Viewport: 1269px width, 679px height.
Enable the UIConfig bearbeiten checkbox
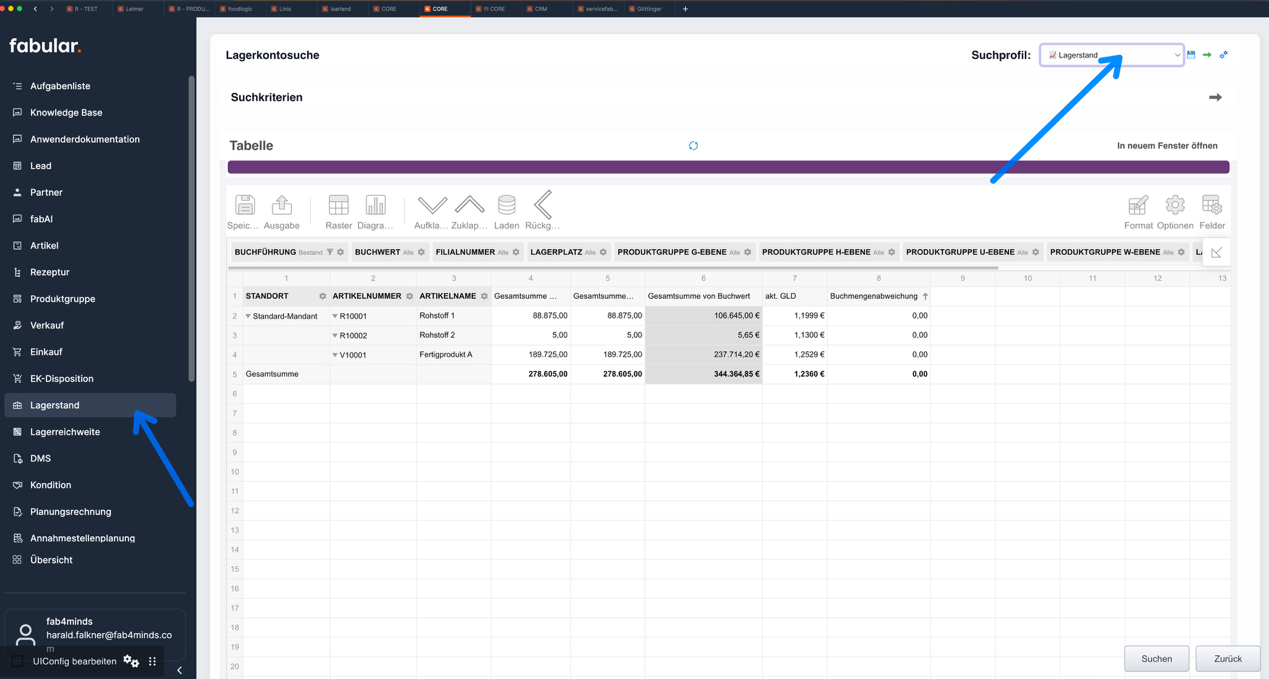pyautogui.click(x=17, y=661)
